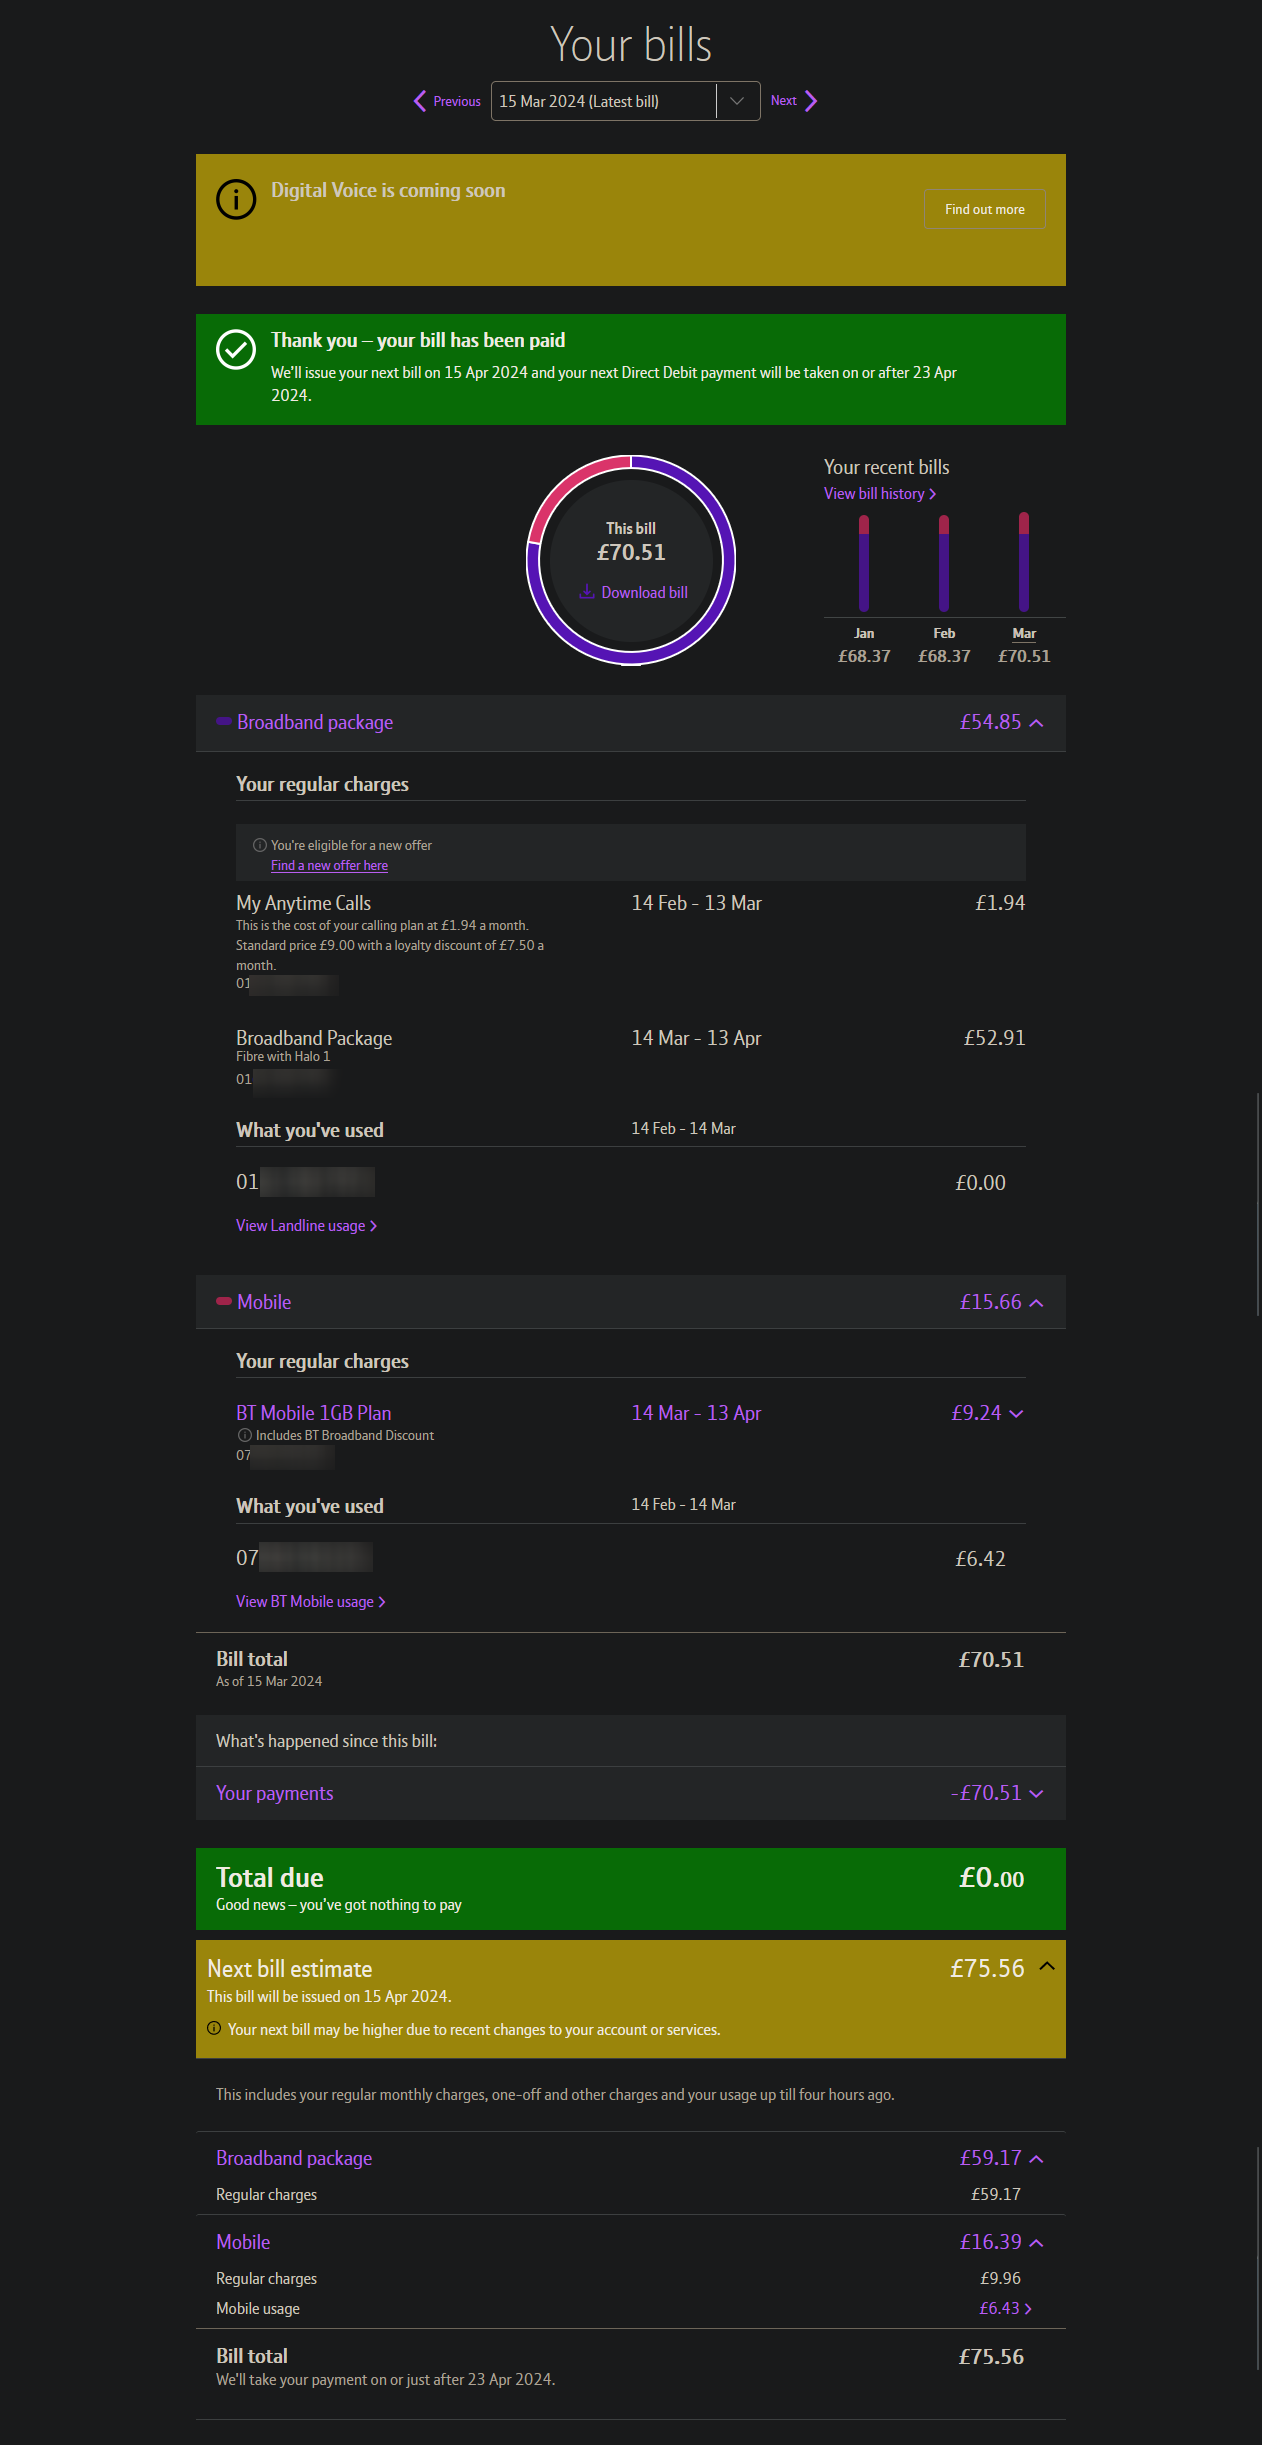Open Mobile usage £6.43 details
This screenshot has width=1262, height=2445.
[1006, 2308]
